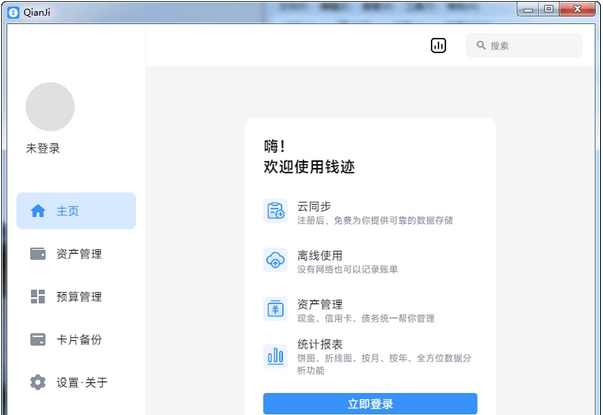The height and width of the screenshot is (415, 603).
Task: Click the gray profile avatar circle
Action: [50, 107]
